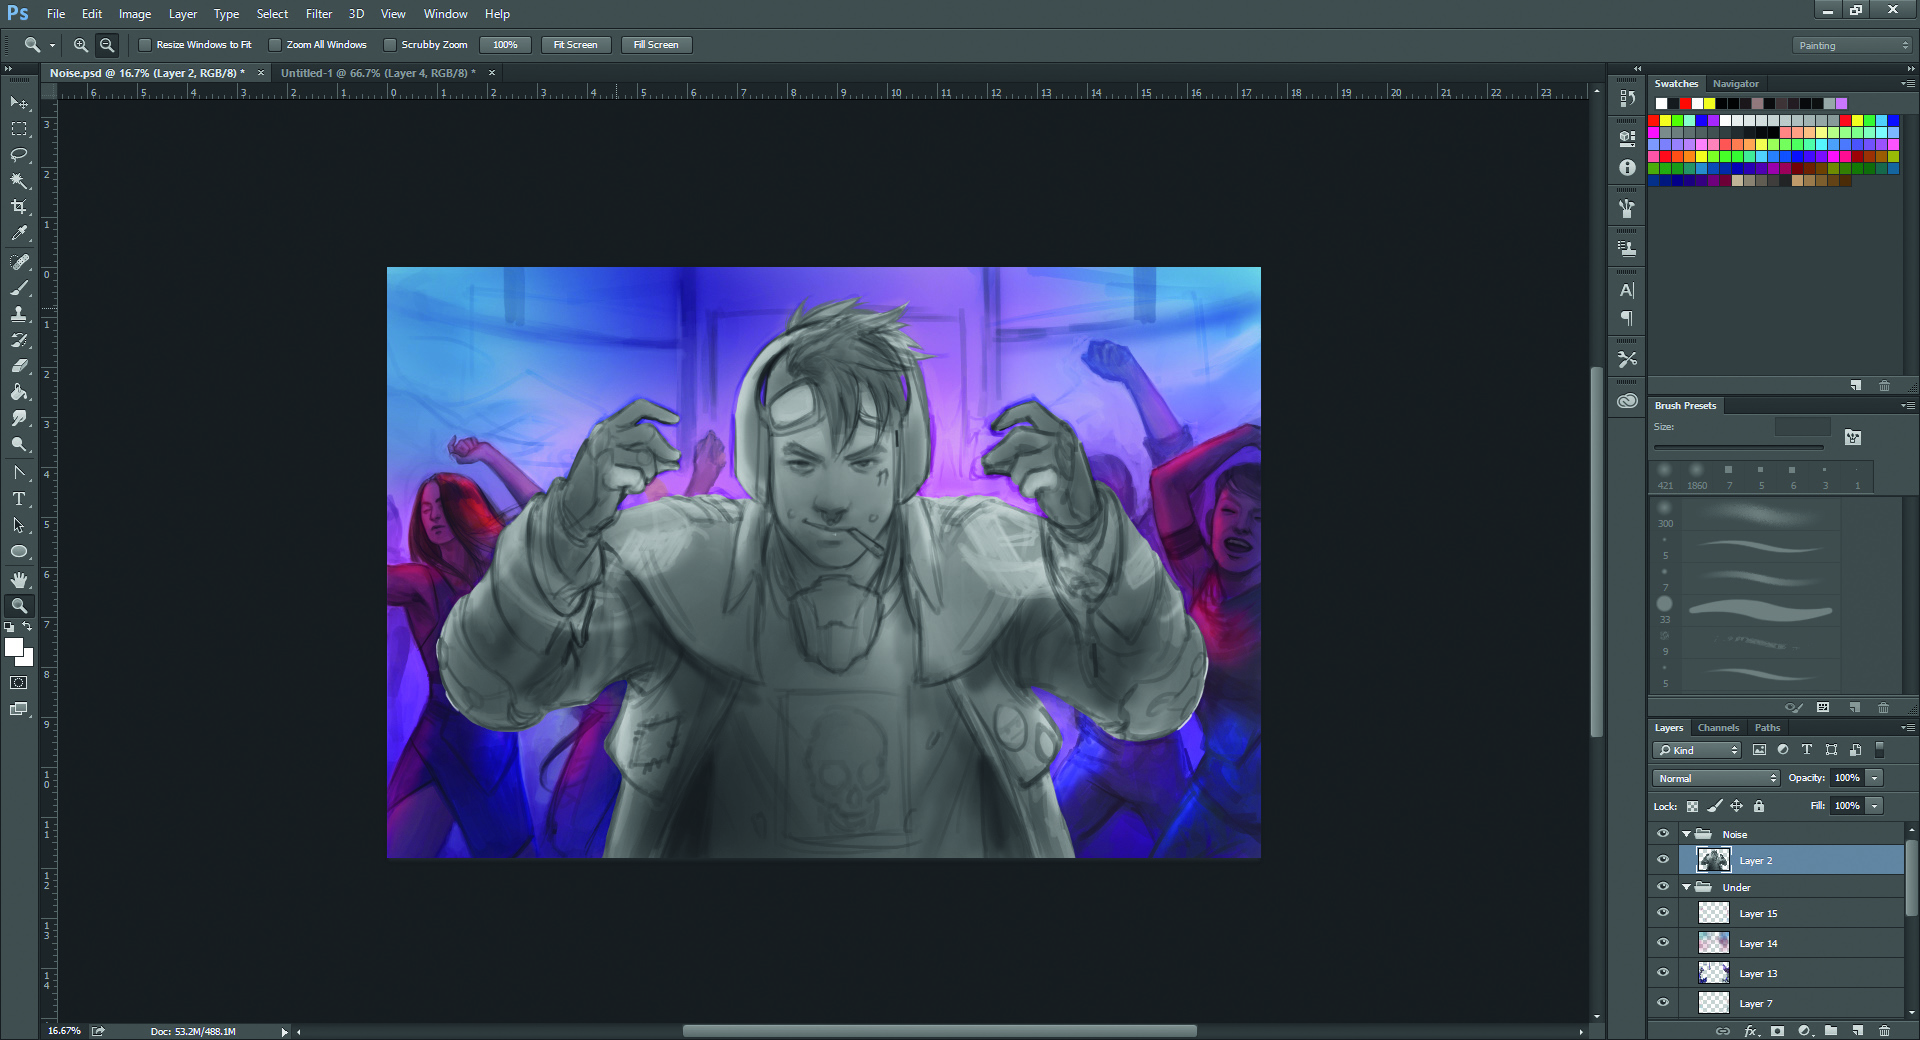
Task: Select the Magic Wand tool
Action: (19, 181)
